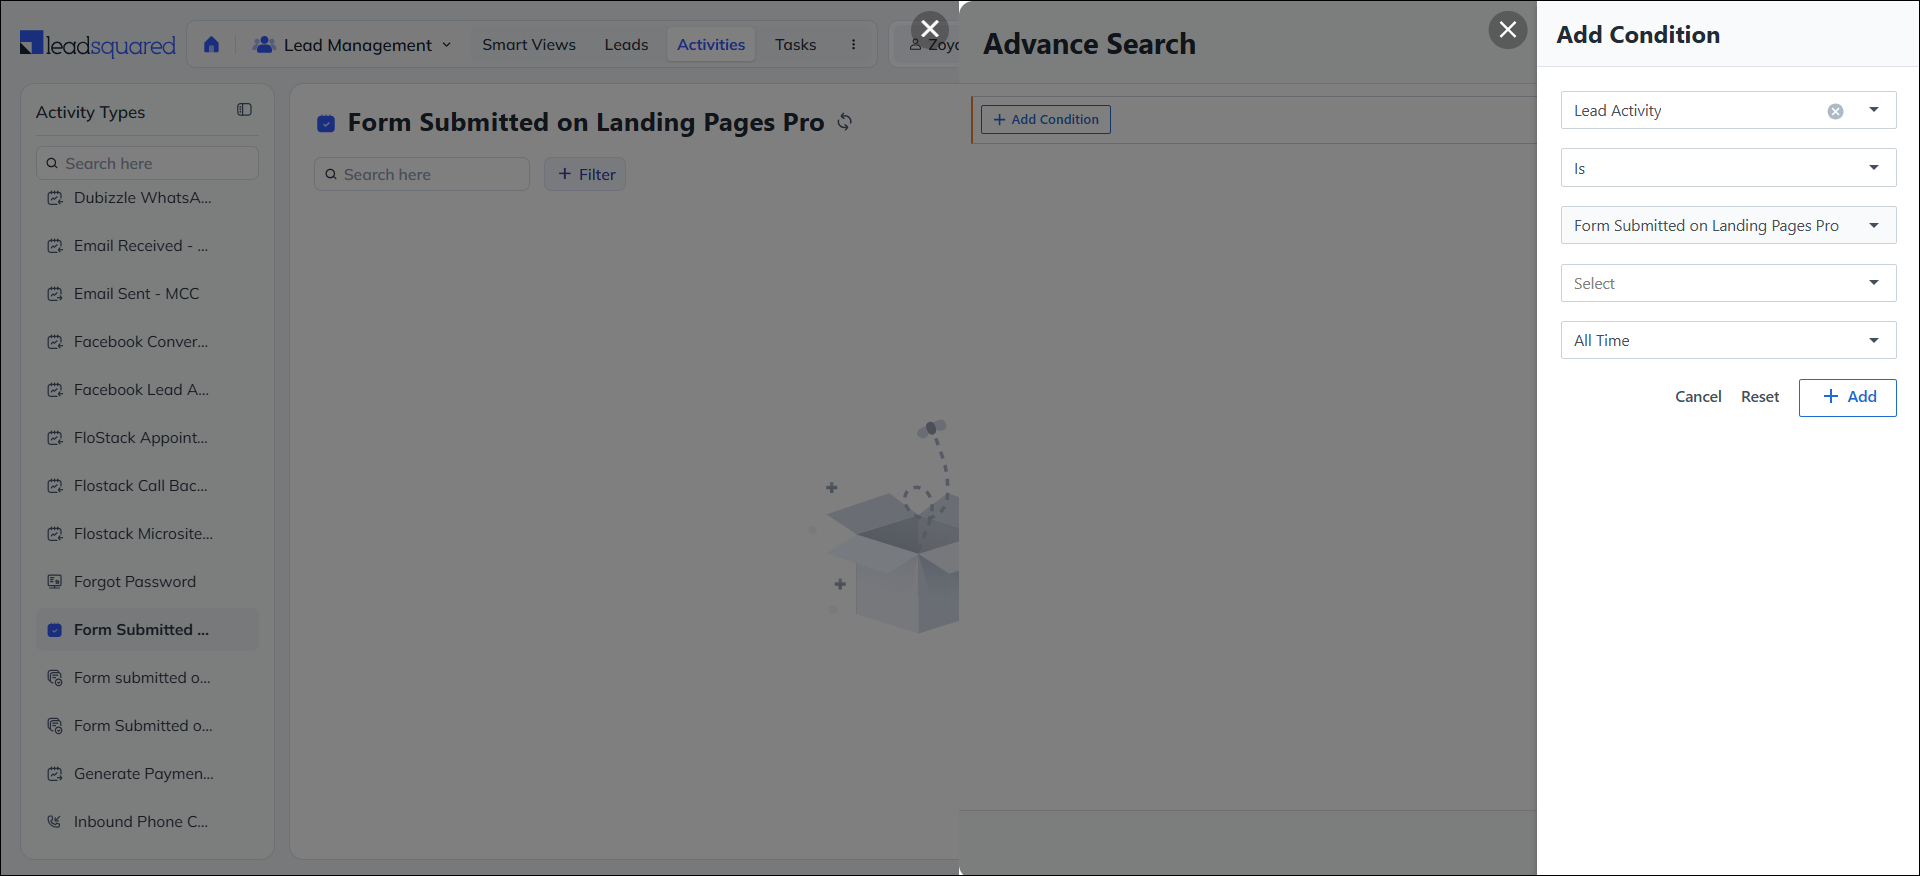Click the LeadSquared logo

(x=98, y=44)
